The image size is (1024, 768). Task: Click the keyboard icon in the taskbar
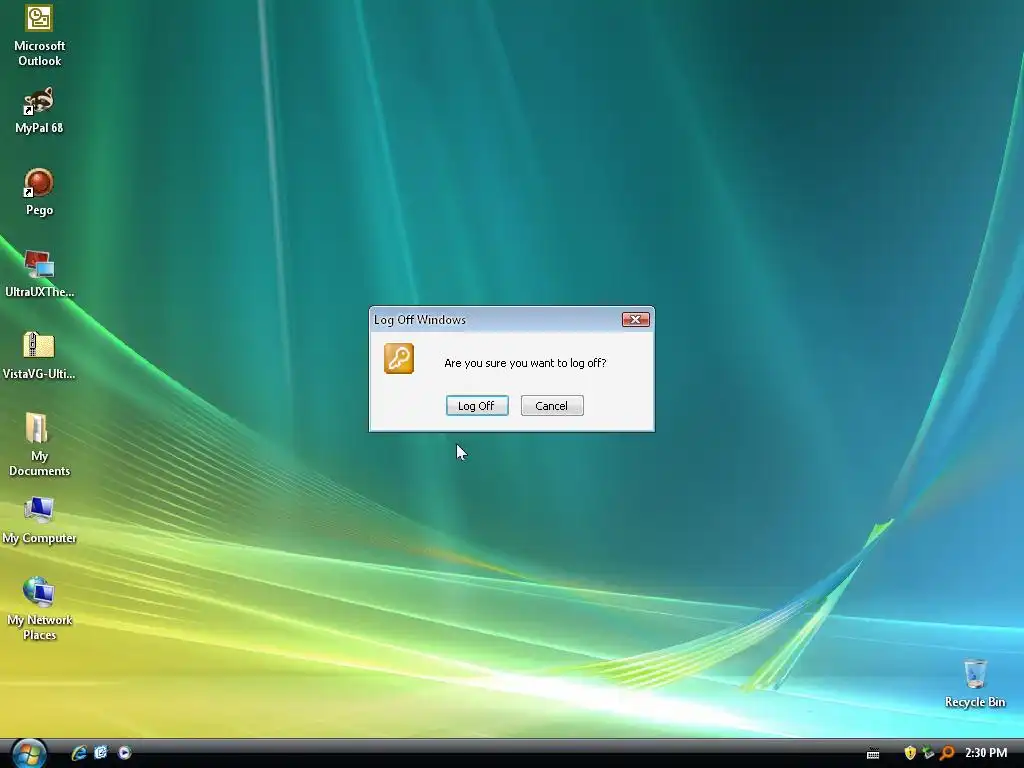coord(872,754)
